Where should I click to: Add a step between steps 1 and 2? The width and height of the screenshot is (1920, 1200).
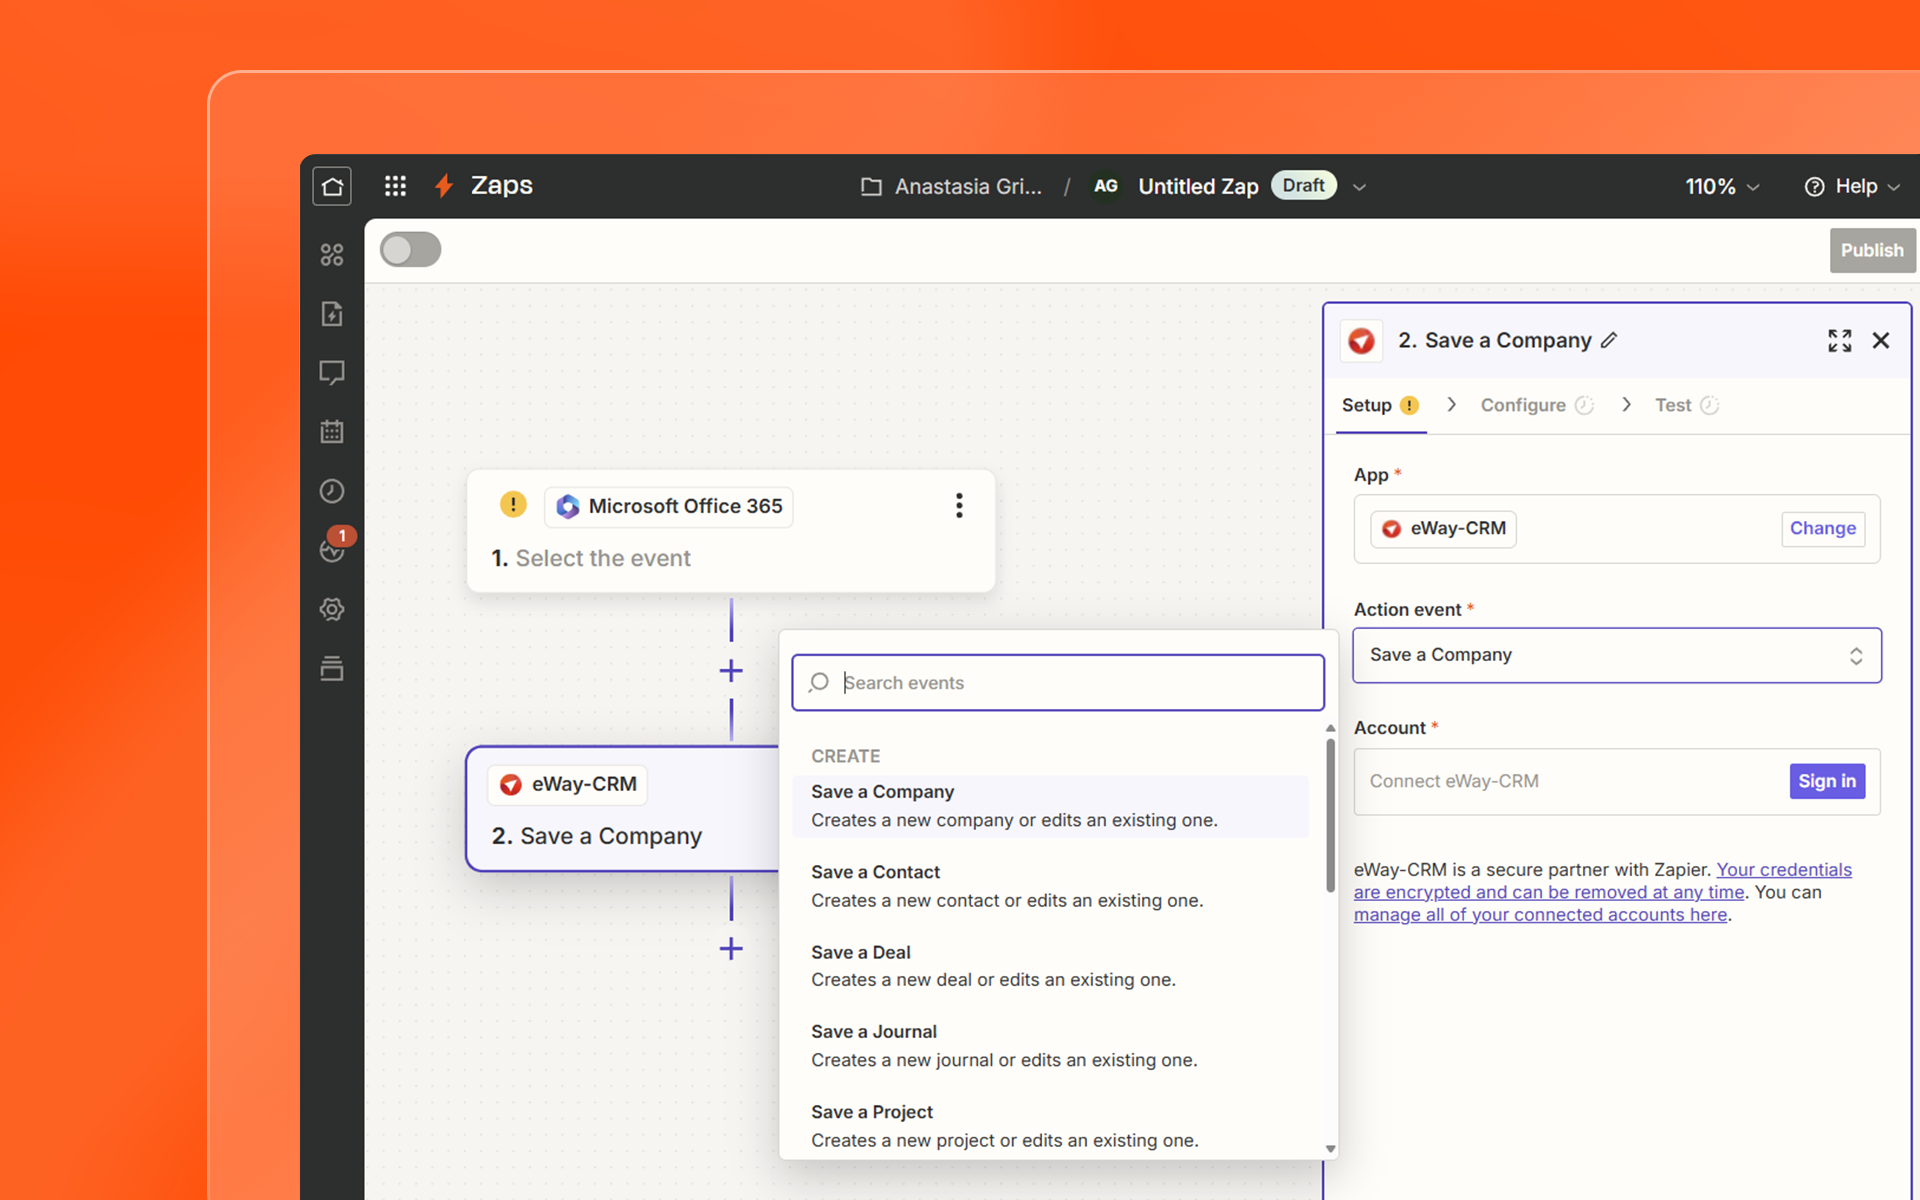coord(731,670)
